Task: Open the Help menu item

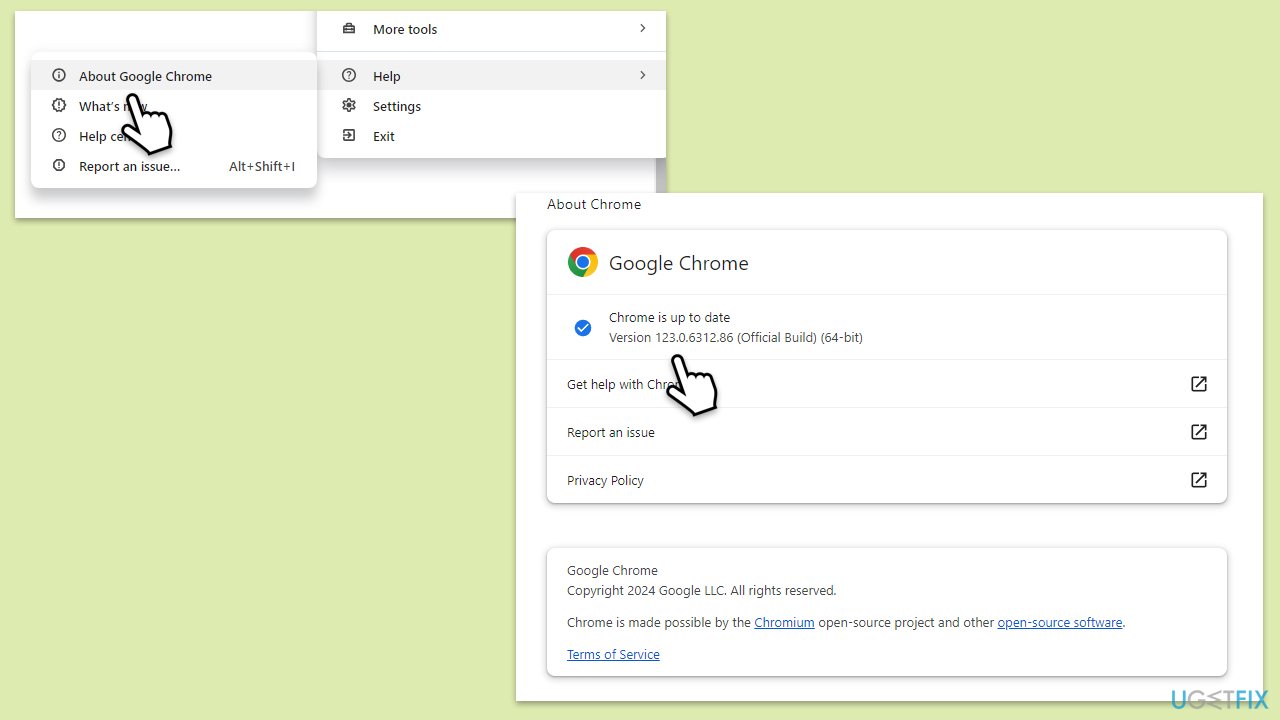Action: coord(491,76)
